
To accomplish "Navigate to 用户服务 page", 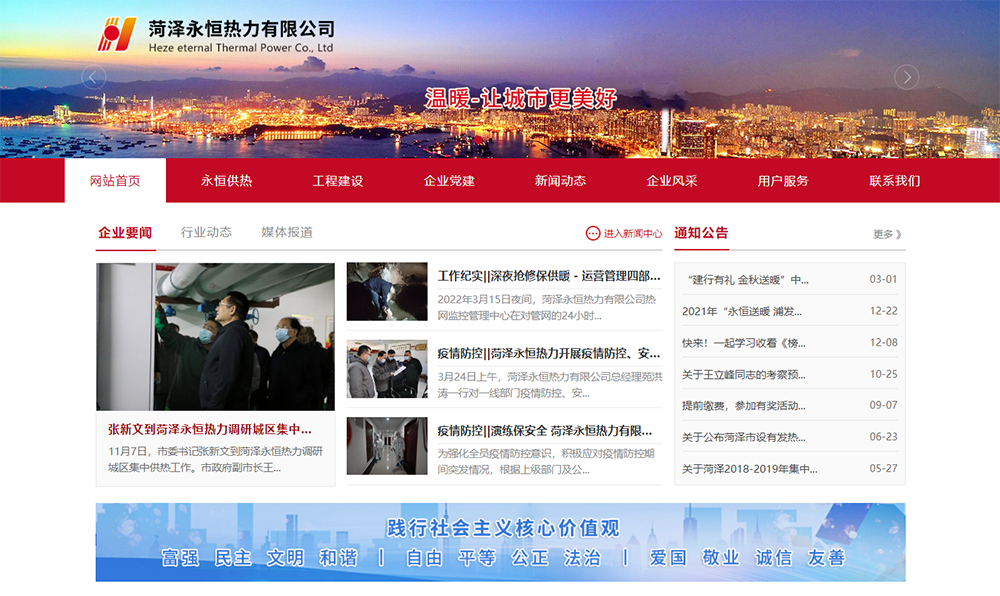I will tap(783, 181).
